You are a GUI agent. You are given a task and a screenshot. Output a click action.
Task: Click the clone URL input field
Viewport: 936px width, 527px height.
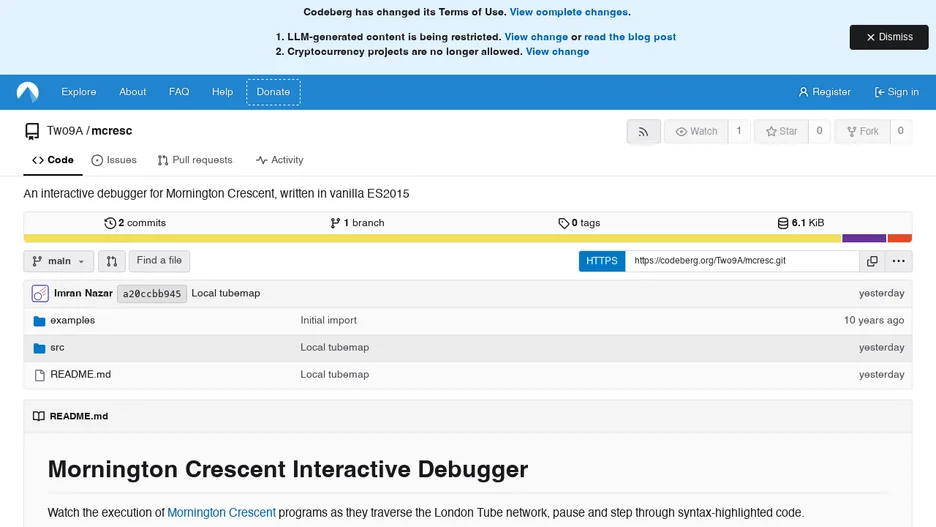[742, 261]
